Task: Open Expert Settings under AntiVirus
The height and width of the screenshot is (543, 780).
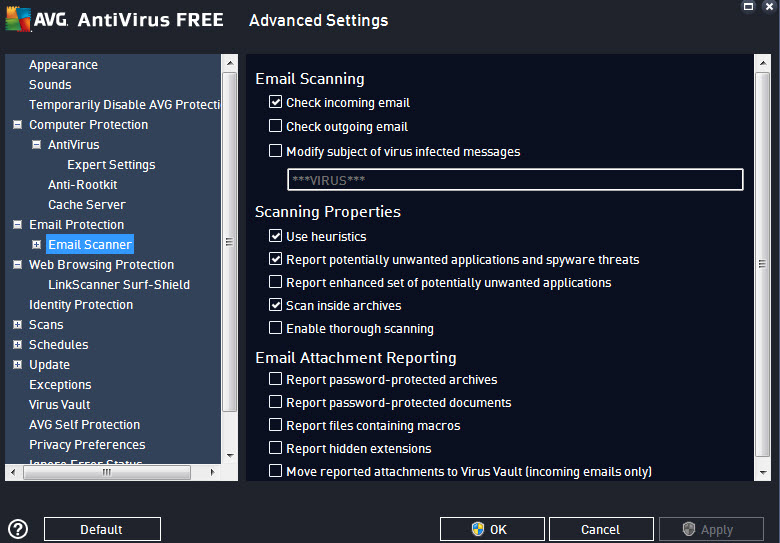Action: click(111, 165)
